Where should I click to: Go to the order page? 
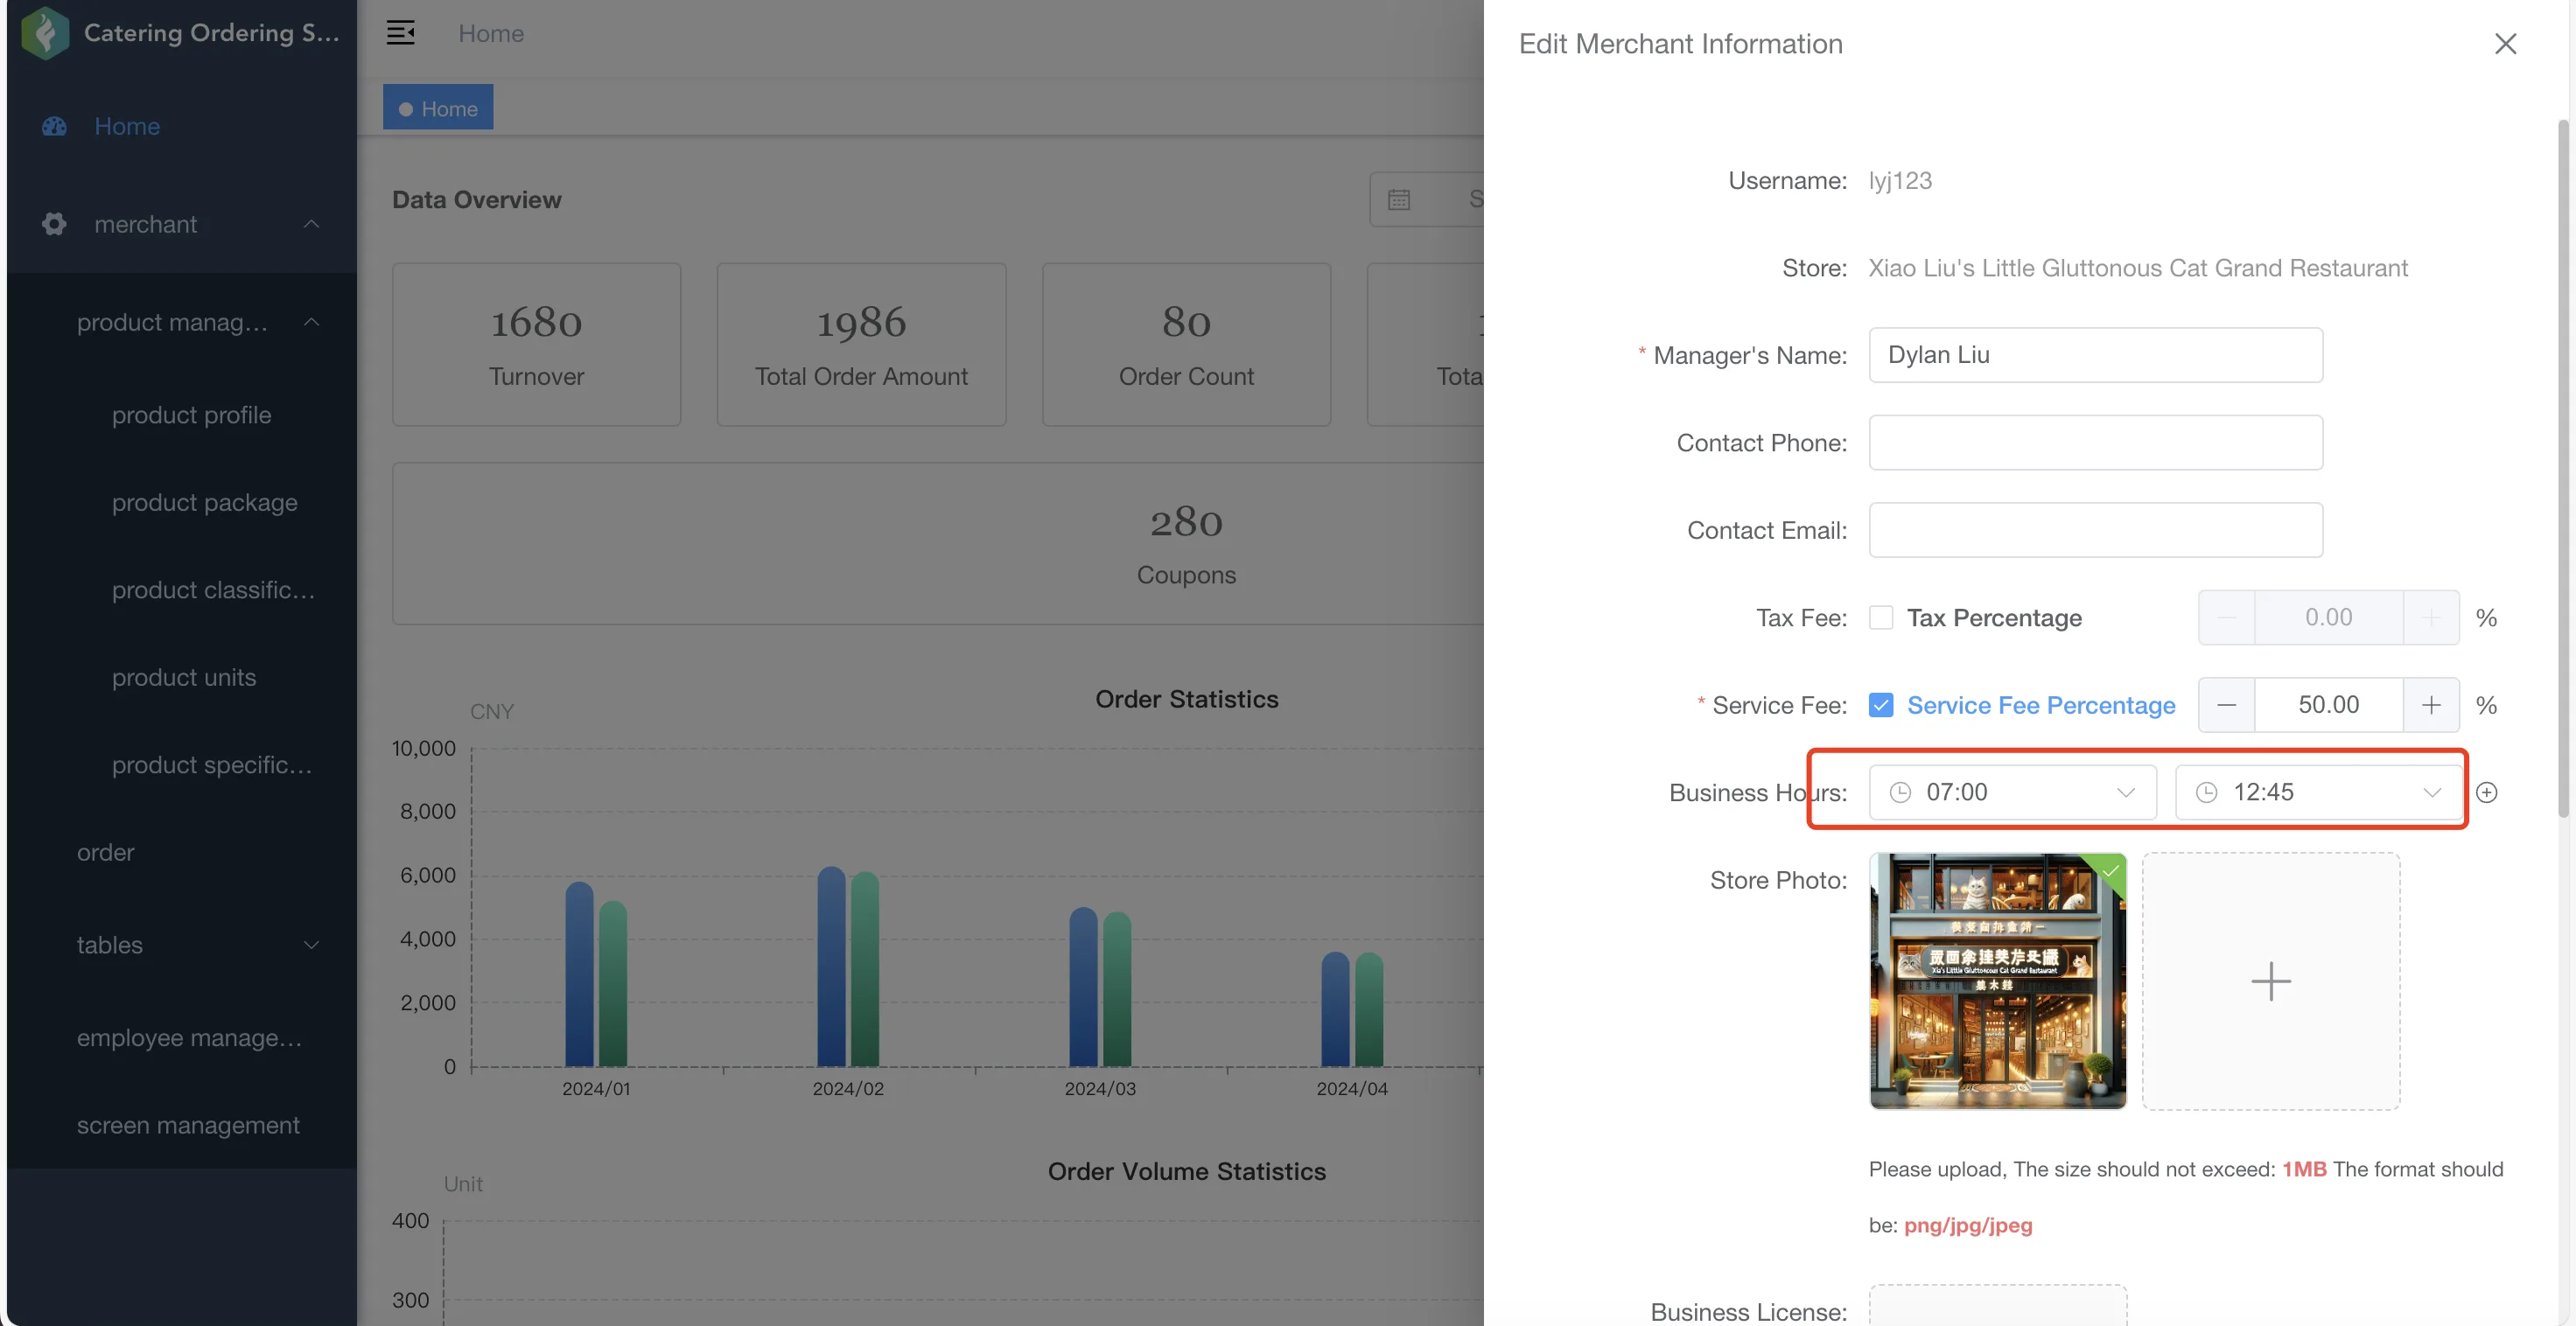(105, 852)
